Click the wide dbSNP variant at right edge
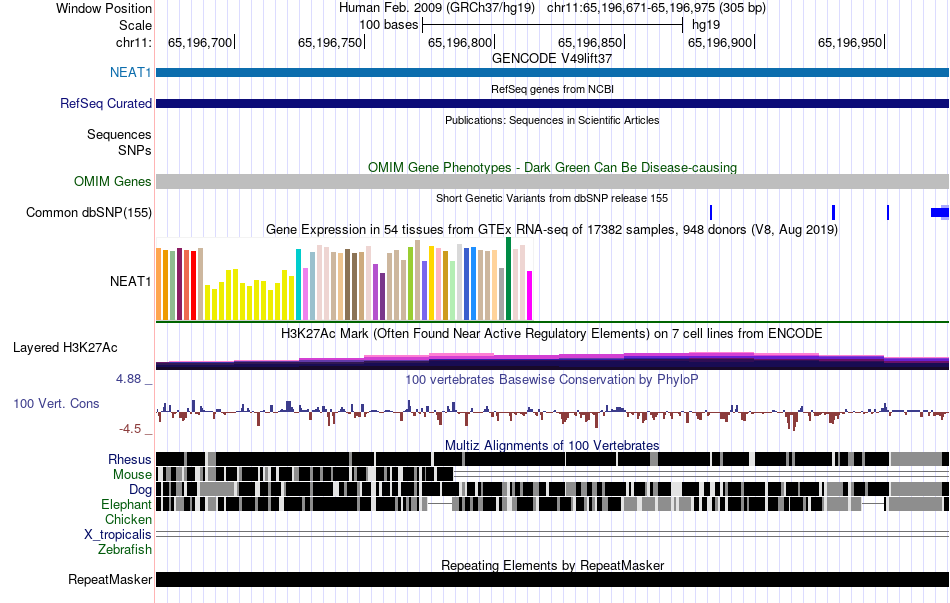 [x=940, y=212]
